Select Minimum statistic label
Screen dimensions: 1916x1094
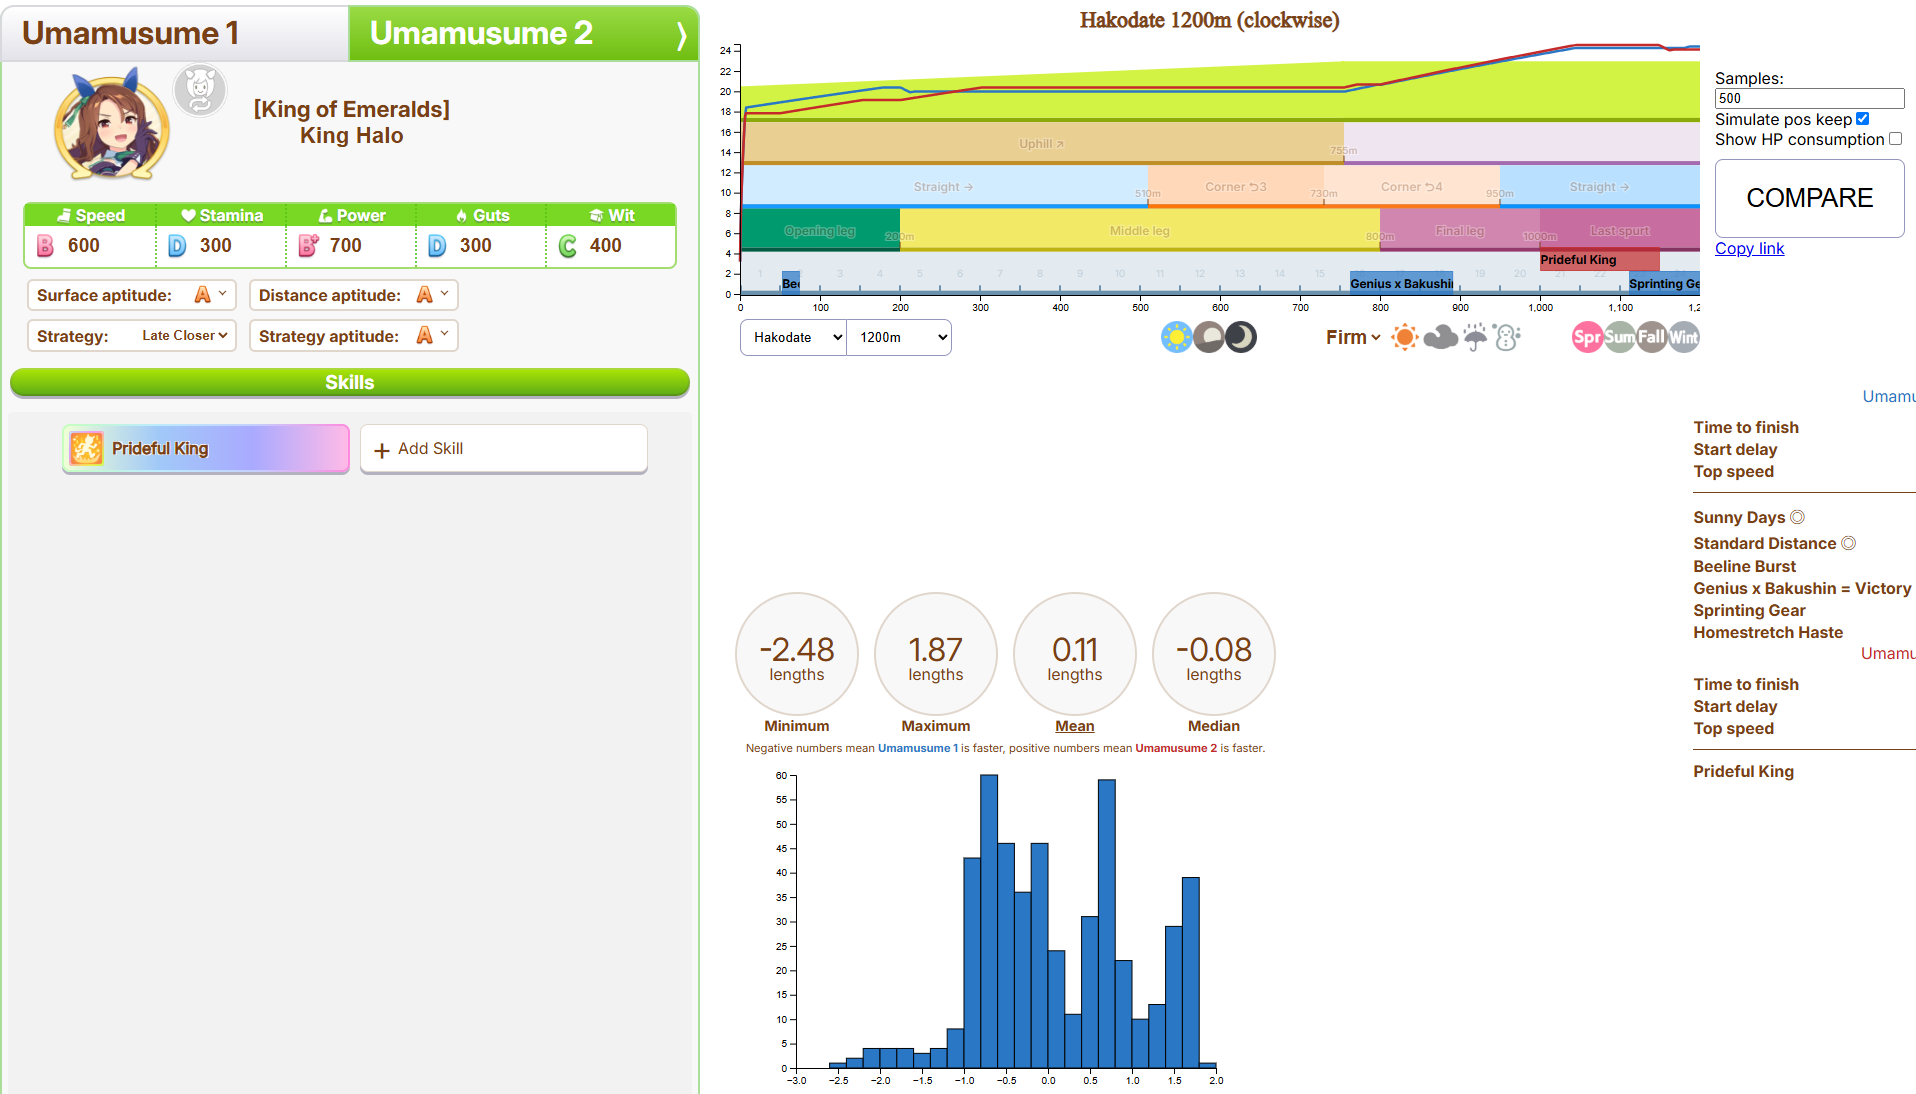(x=797, y=726)
